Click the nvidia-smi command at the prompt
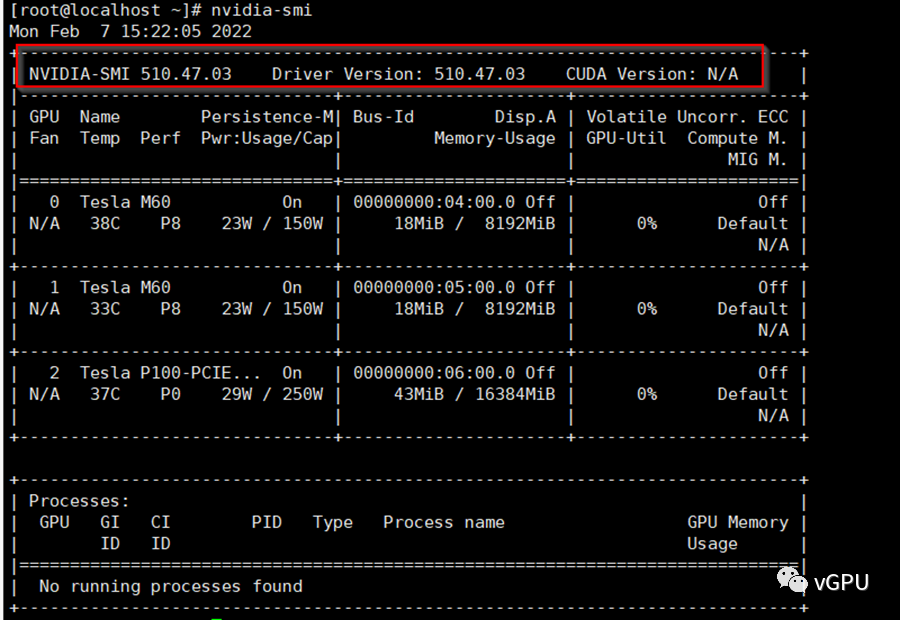 [x=261, y=10]
